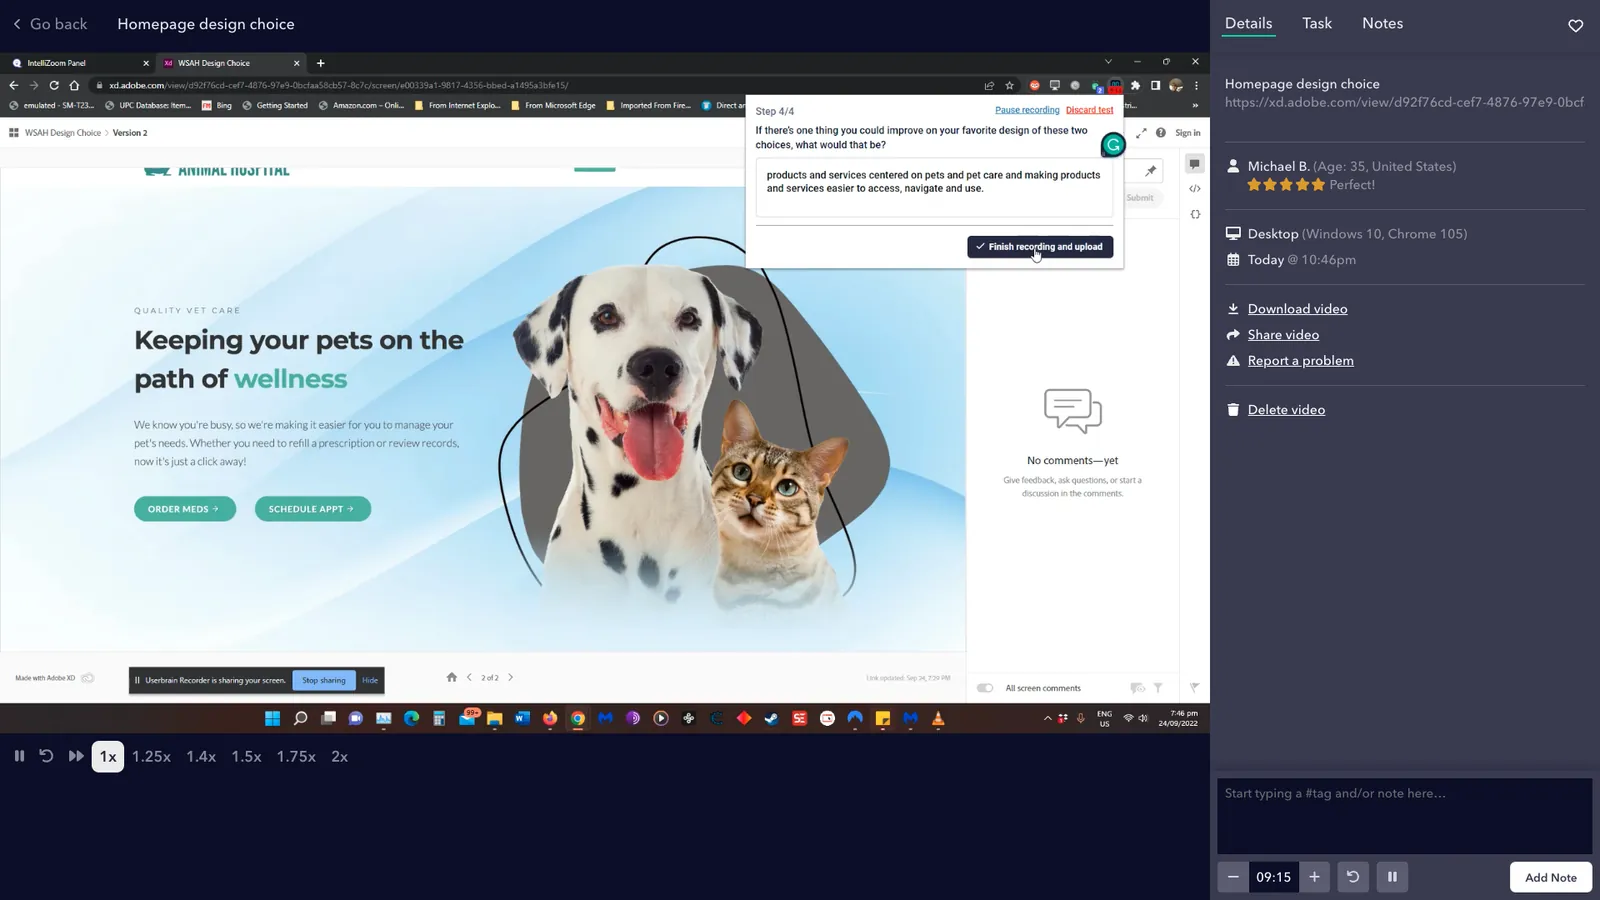Click Delete video link
Screen dimensions: 1600x900
tap(1286, 410)
